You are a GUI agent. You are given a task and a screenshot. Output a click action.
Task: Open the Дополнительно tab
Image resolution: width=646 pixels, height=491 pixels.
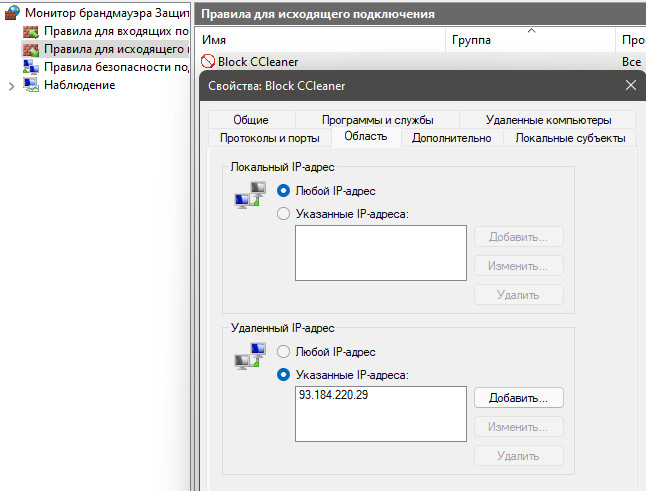pos(452,138)
